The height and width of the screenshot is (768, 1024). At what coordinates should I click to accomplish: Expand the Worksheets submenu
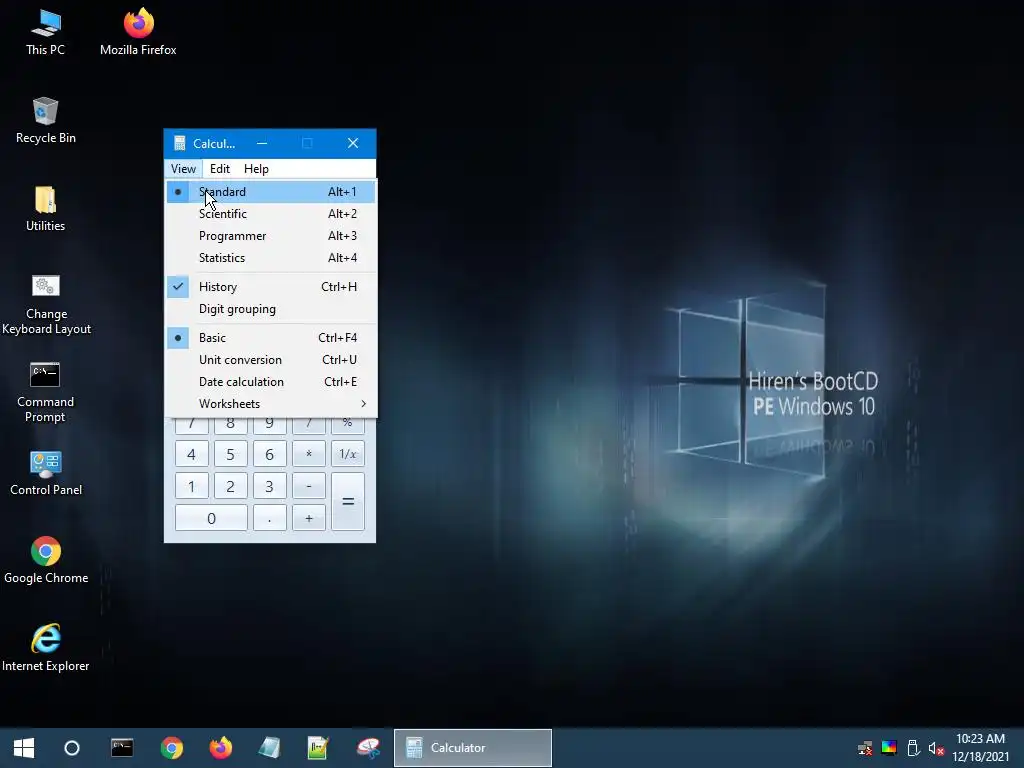tap(270, 404)
